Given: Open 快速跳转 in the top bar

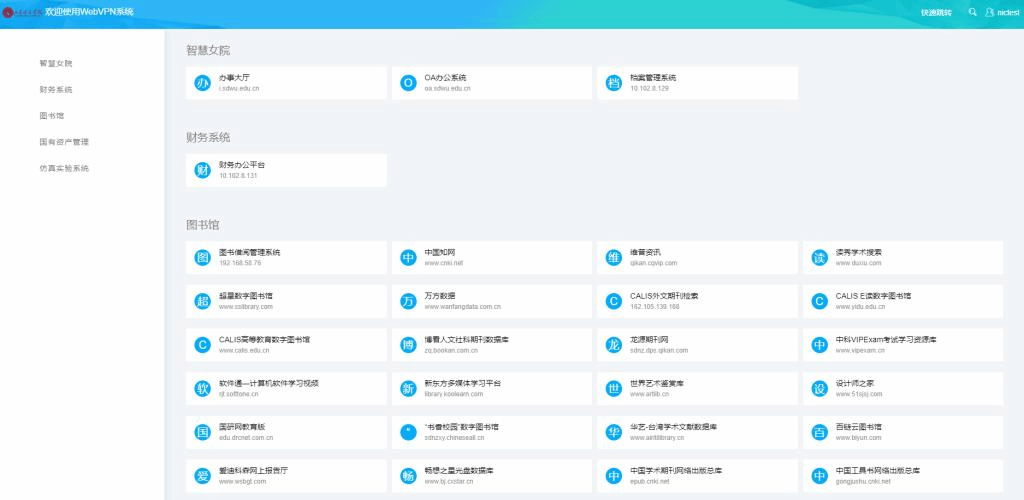Looking at the screenshot, I should click(936, 12).
